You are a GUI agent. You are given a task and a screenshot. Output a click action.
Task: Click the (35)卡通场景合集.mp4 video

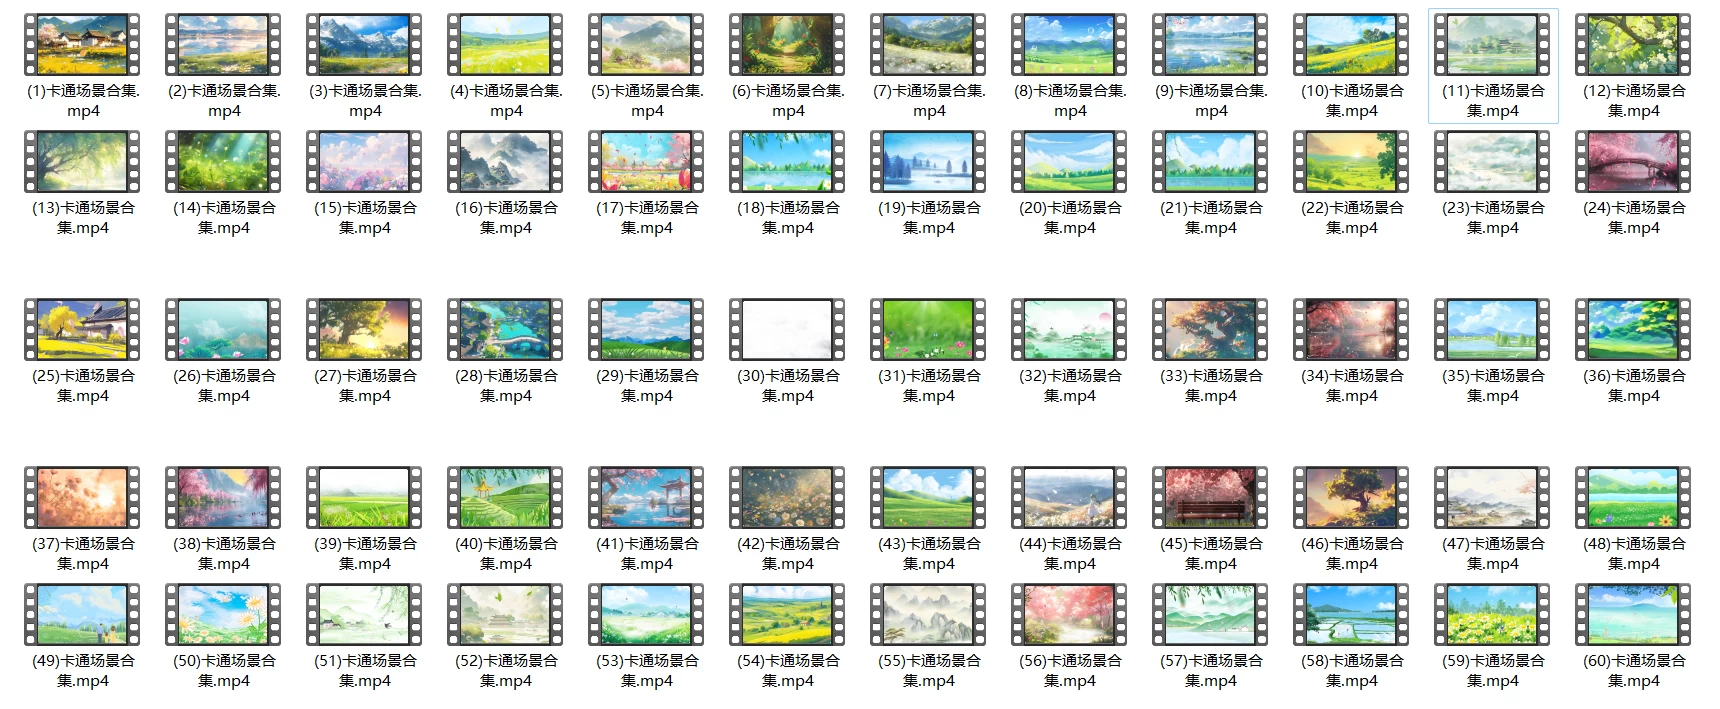click(1493, 329)
